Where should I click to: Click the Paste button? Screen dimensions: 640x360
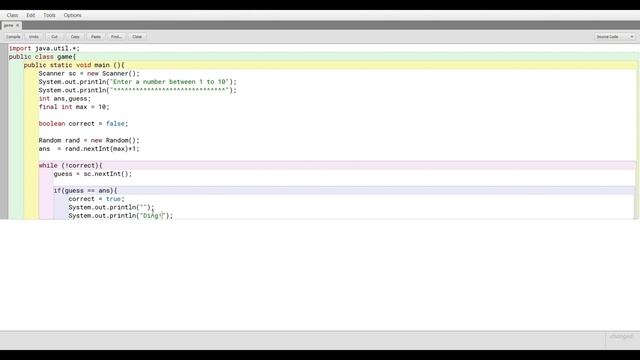point(96,37)
